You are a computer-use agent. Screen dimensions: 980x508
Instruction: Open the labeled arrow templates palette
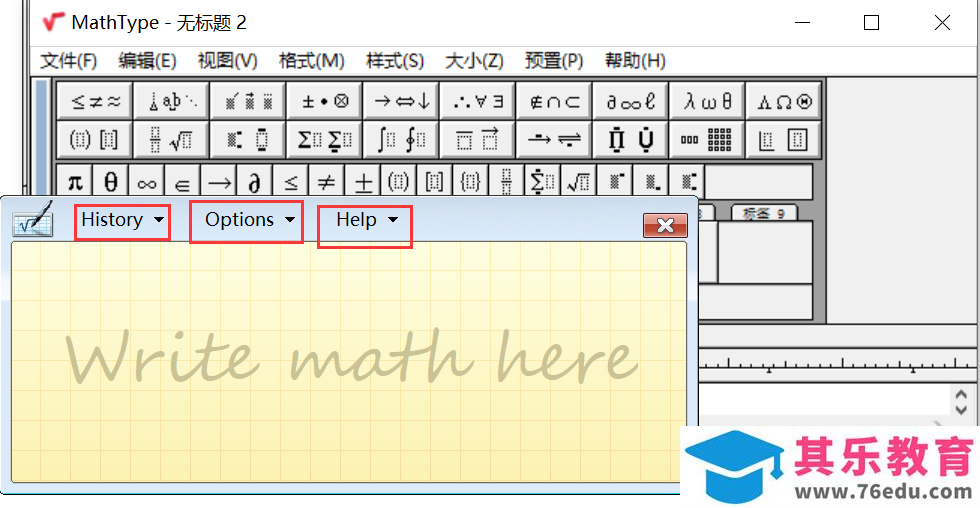554,139
